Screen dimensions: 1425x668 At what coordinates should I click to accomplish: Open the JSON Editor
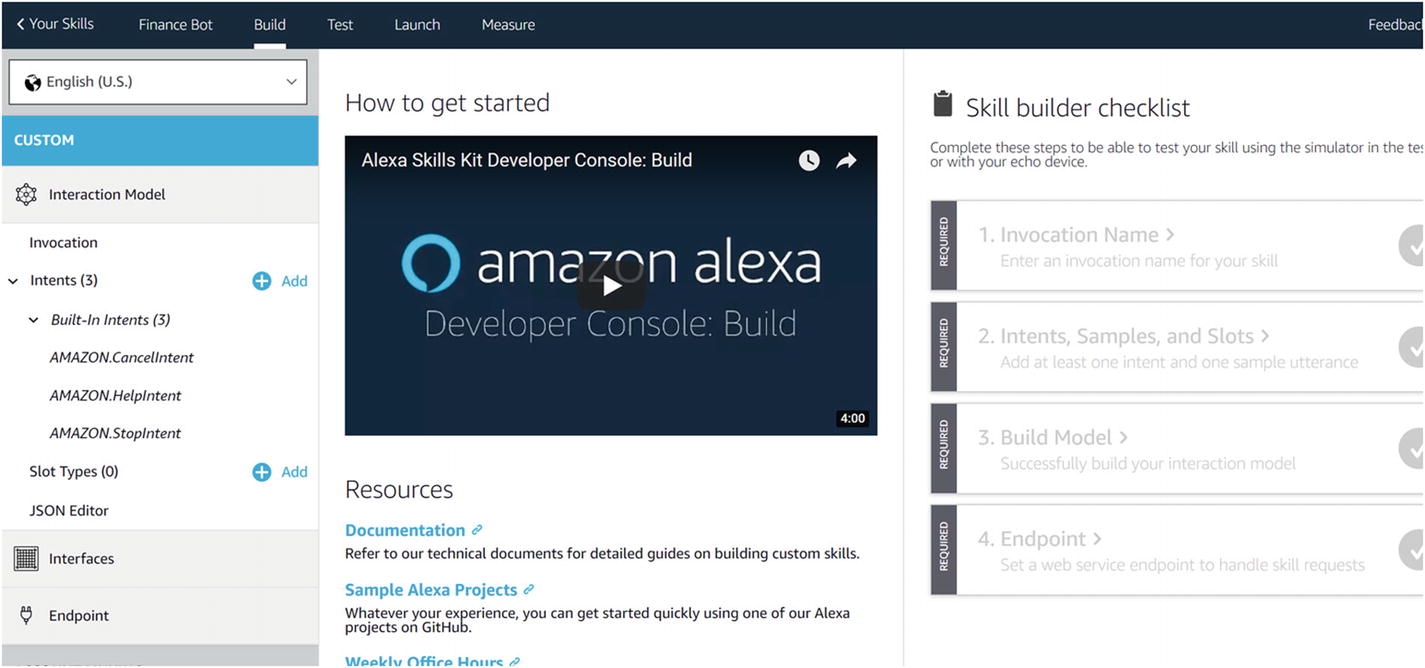[x=69, y=510]
